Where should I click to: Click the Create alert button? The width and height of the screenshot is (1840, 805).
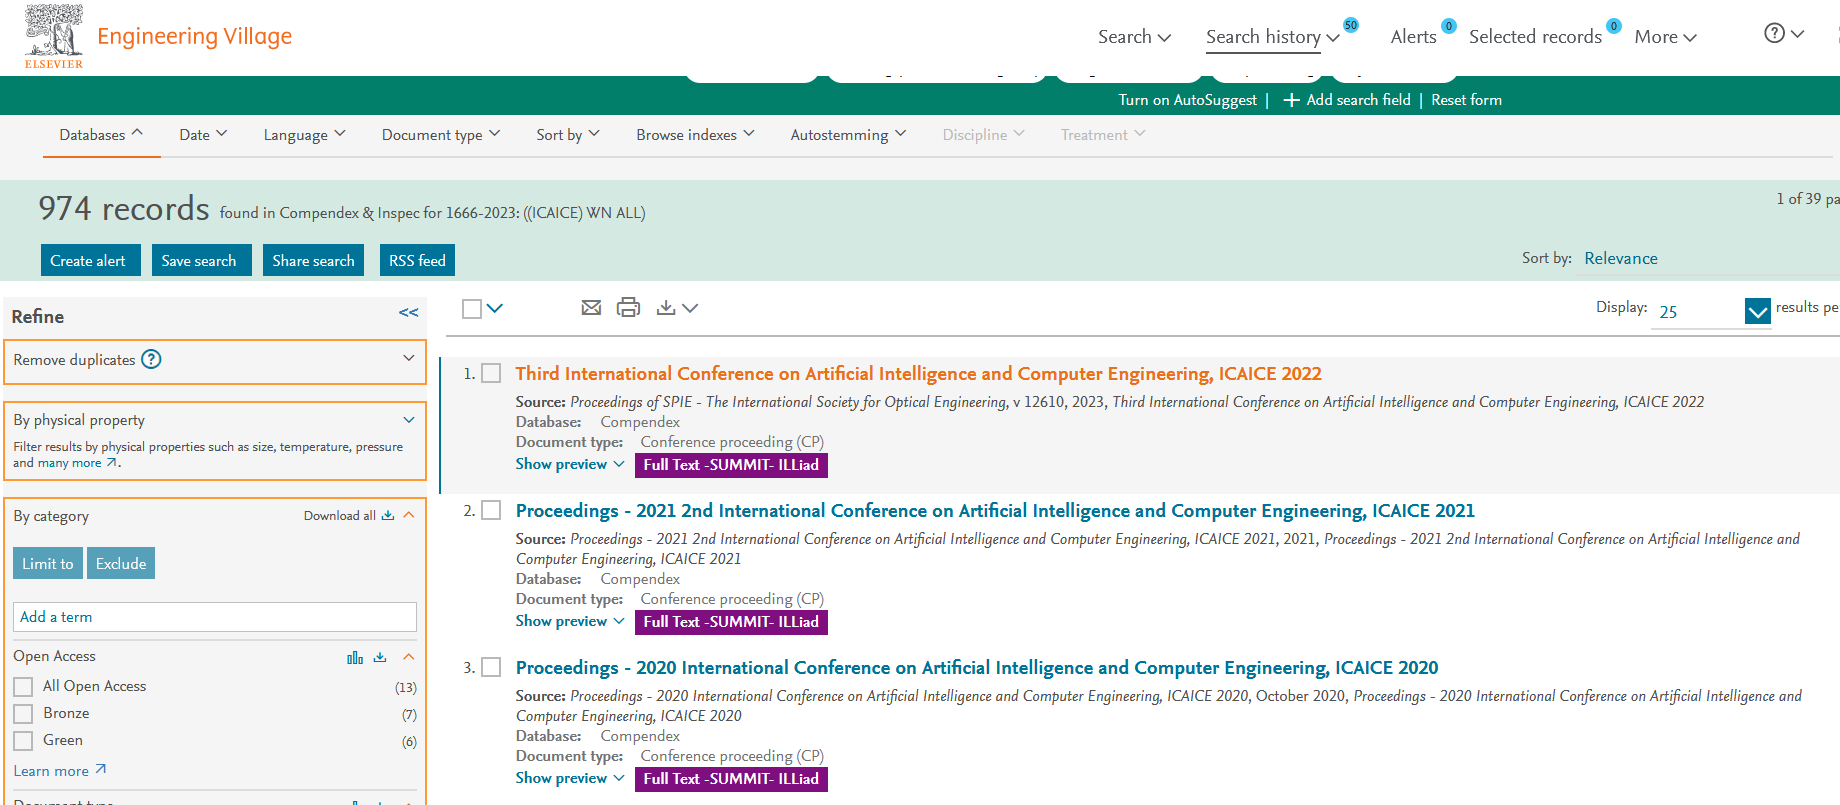coord(90,260)
